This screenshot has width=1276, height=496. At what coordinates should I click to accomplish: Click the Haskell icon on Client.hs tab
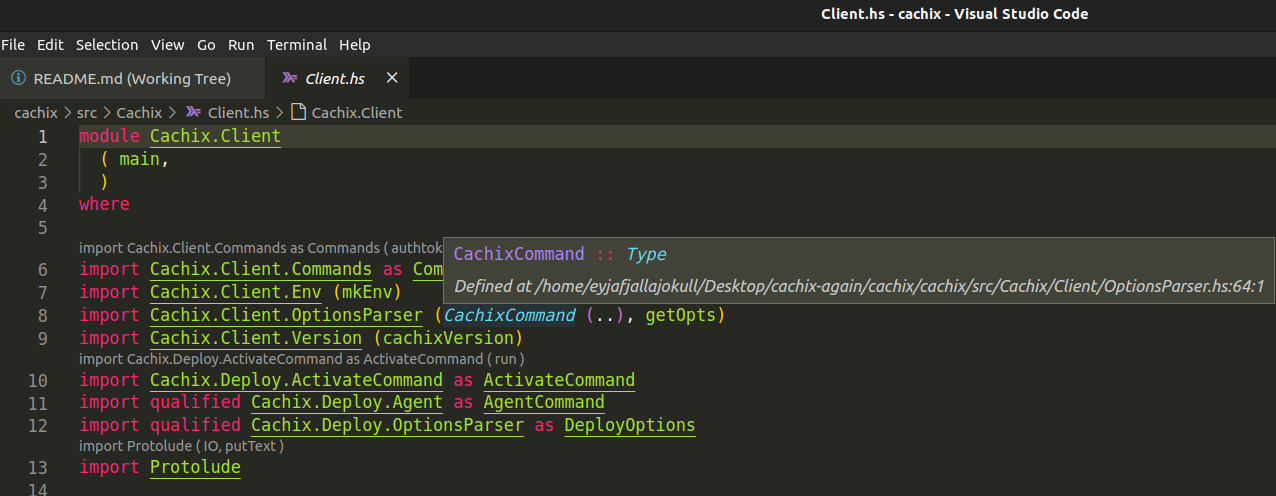click(290, 78)
